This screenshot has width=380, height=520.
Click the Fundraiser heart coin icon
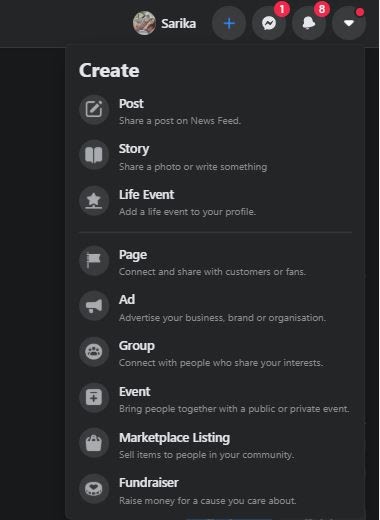[x=94, y=489]
